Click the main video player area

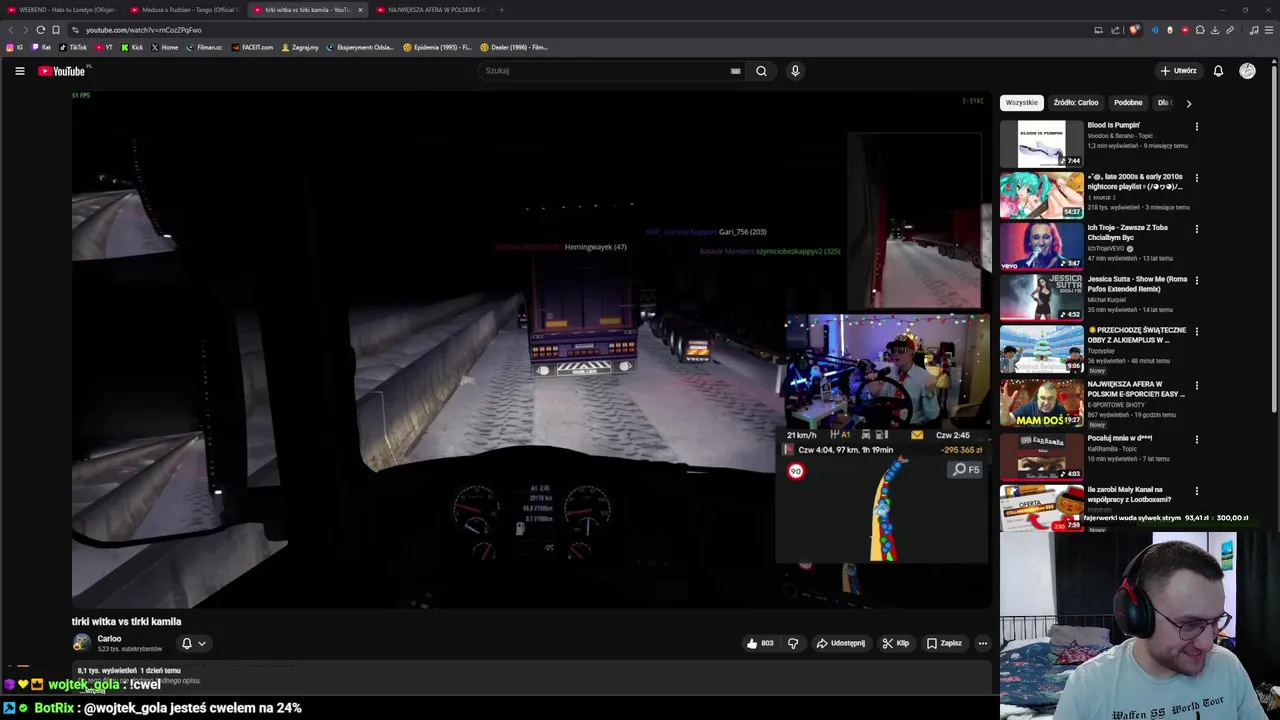coord(531,350)
